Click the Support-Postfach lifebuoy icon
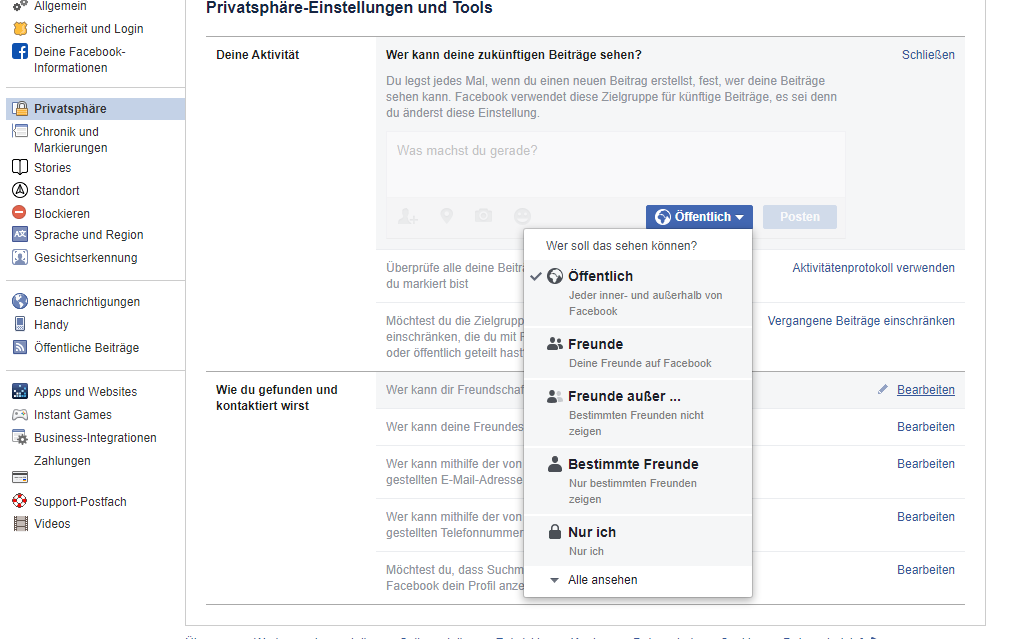 [x=19, y=501]
